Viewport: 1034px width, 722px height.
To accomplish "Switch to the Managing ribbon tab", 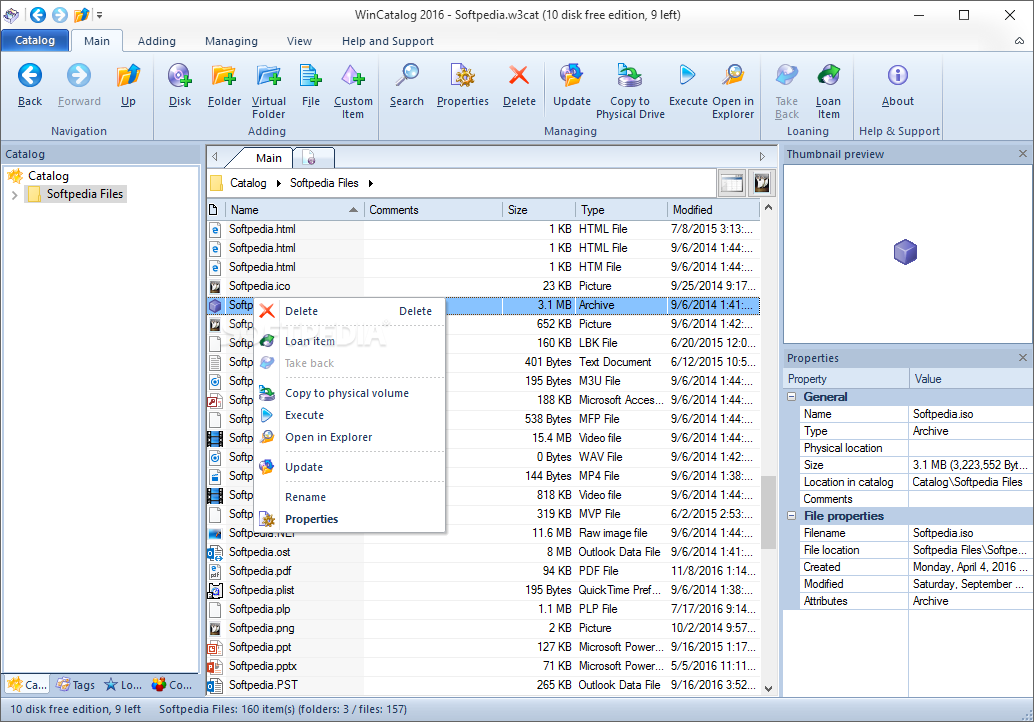I will click(231, 41).
